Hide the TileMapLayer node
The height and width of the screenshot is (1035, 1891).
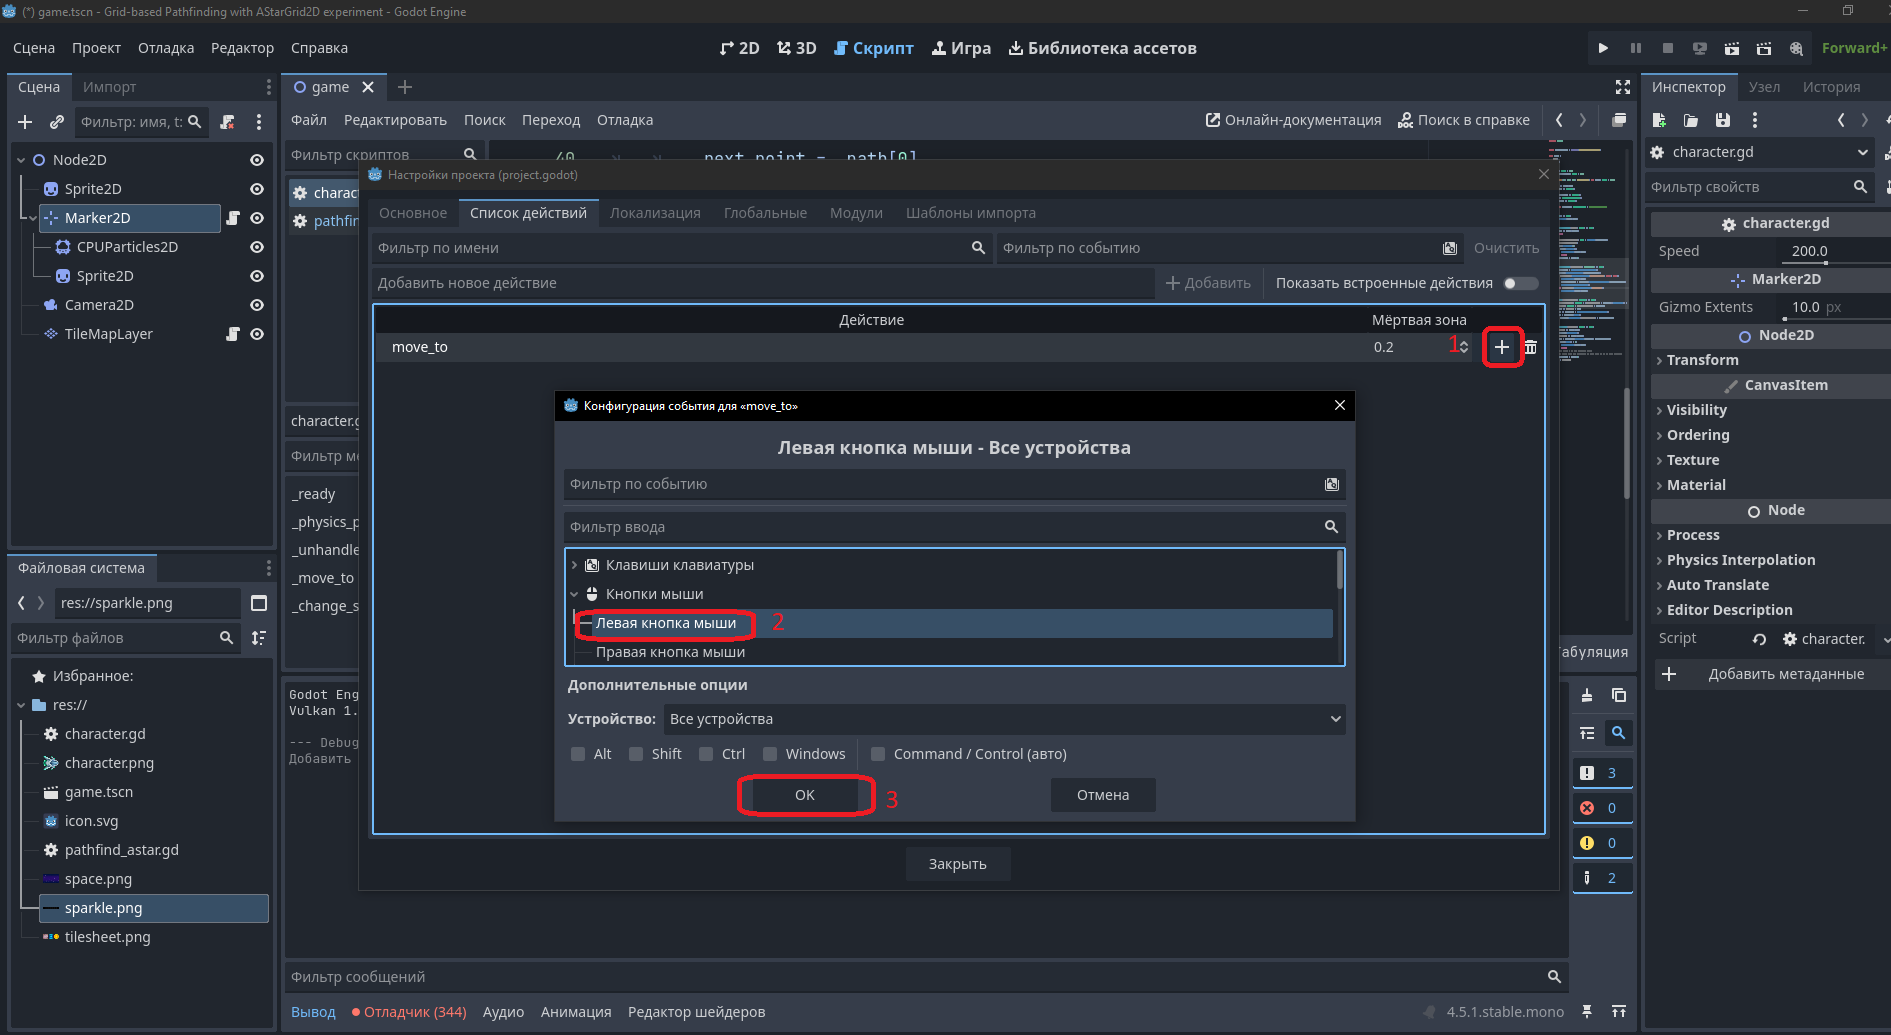click(257, 334)
